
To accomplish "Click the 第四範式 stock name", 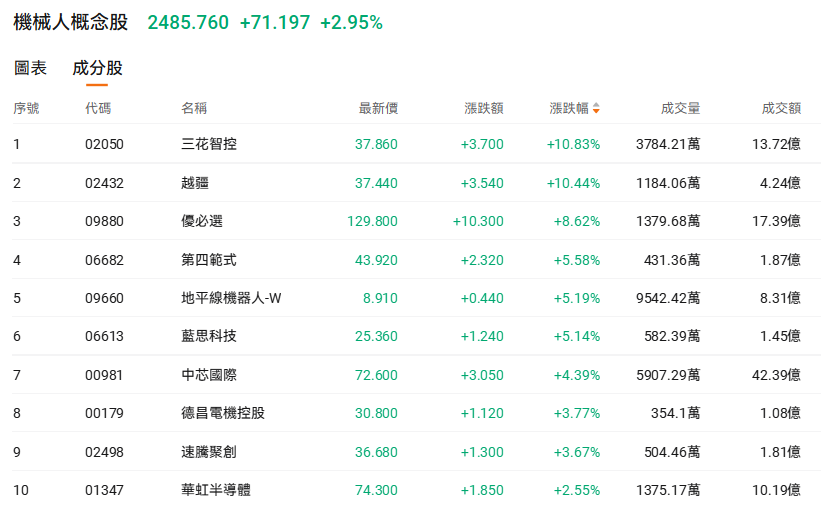I will click(209, 260).
